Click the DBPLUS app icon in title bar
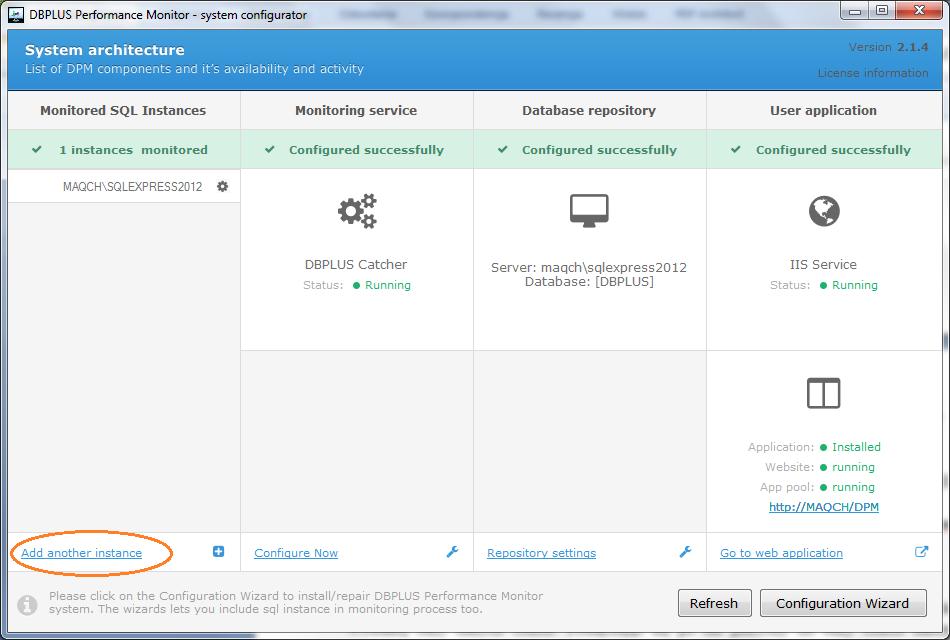 16,14
